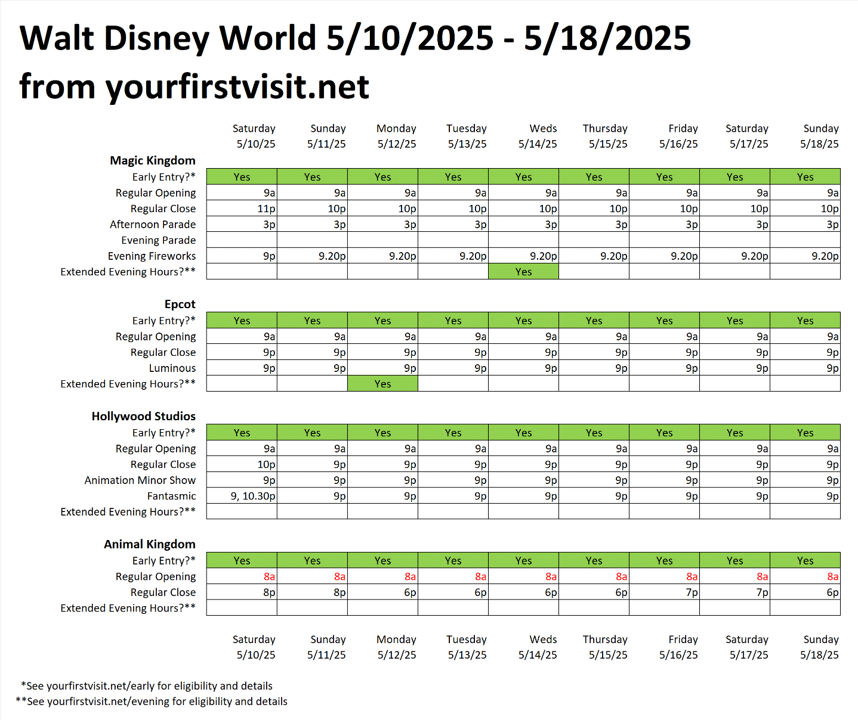The width and height of the screenshot is (858, 720).
Task: Click Animal Kingdom's red 8a opening on Sunday 5/18
Action: click(805, 577)
